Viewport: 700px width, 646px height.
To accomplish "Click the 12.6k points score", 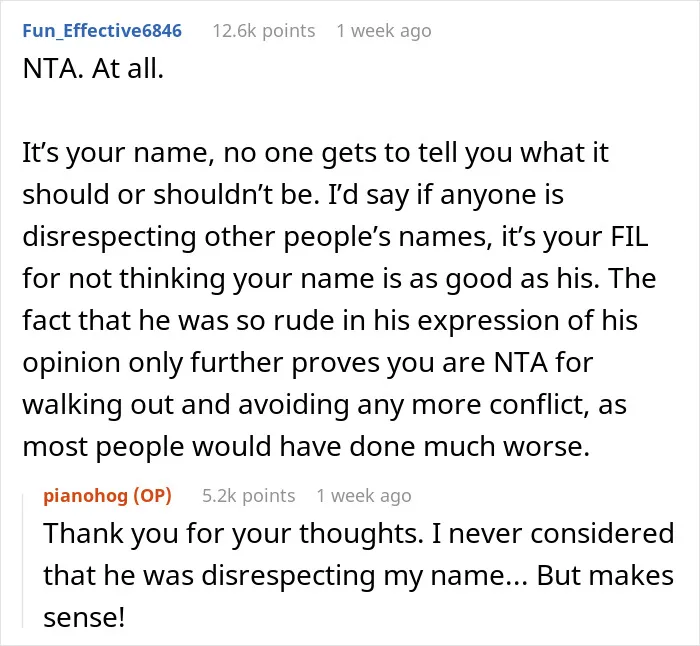I will (x=264, y=31).
